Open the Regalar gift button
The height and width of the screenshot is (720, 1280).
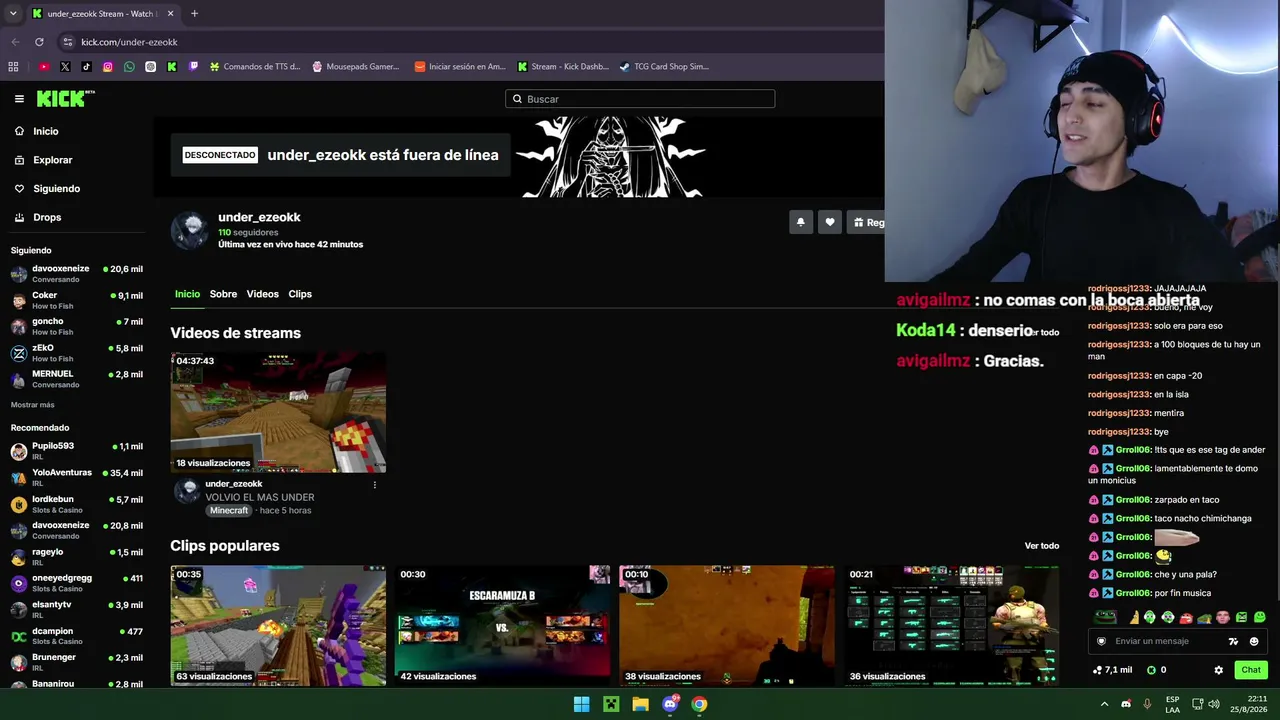(866, 223)
